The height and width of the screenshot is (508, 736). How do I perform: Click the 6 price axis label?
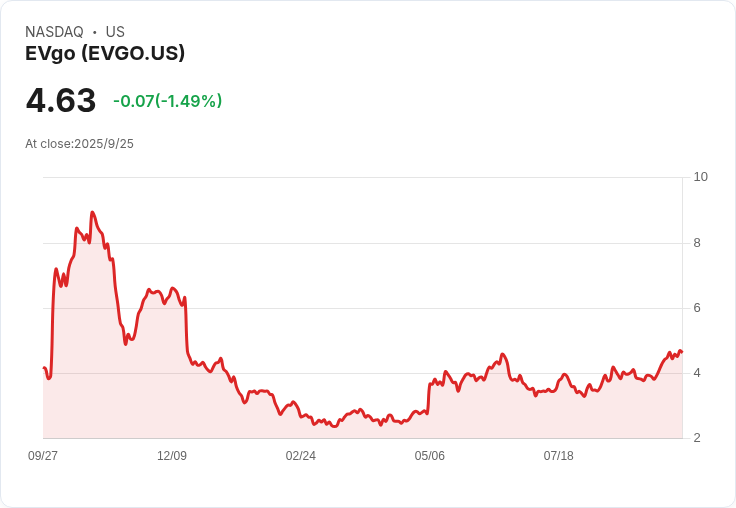click(x=697, y=308)
